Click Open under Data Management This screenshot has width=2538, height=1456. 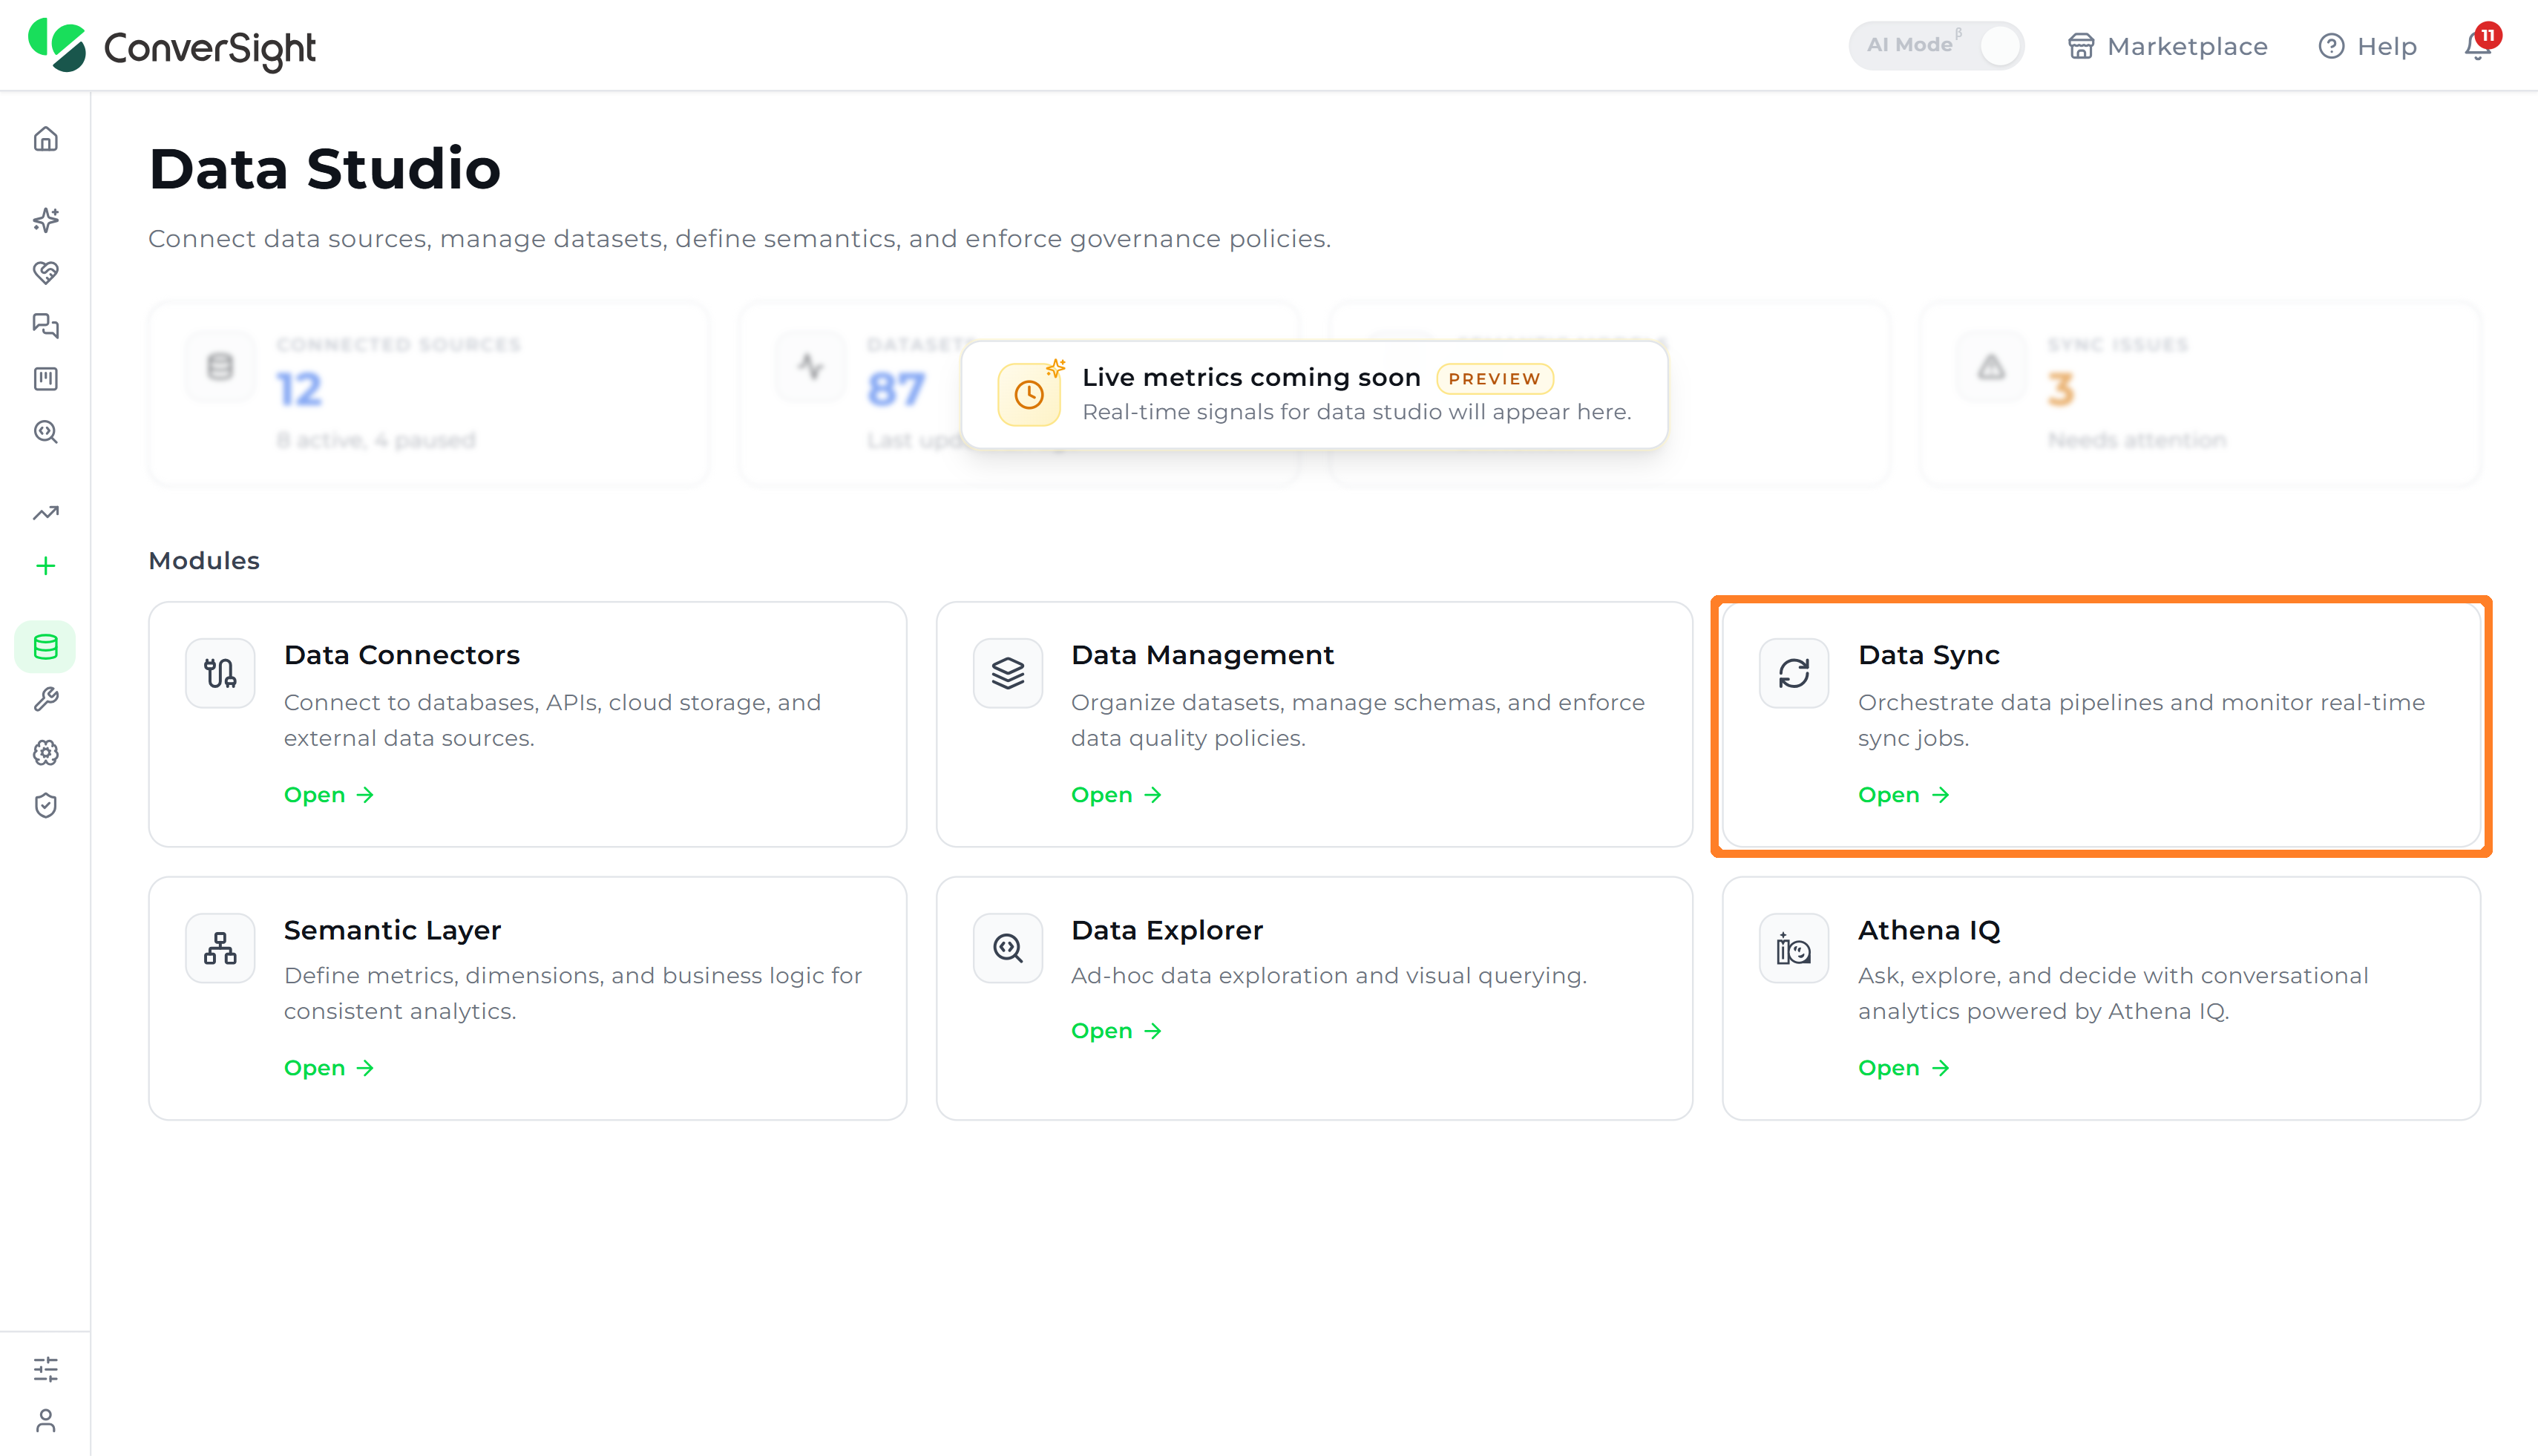coord(1116,795)
